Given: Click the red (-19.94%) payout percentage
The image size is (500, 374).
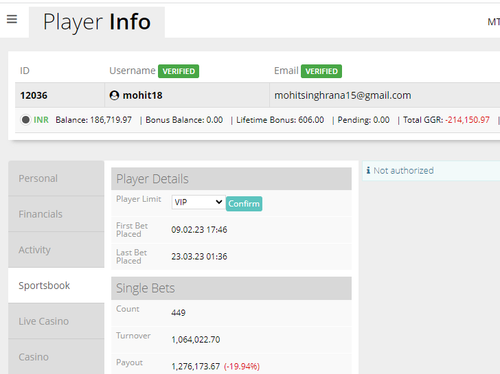Looking at the screenshot, I should point(242,367).
